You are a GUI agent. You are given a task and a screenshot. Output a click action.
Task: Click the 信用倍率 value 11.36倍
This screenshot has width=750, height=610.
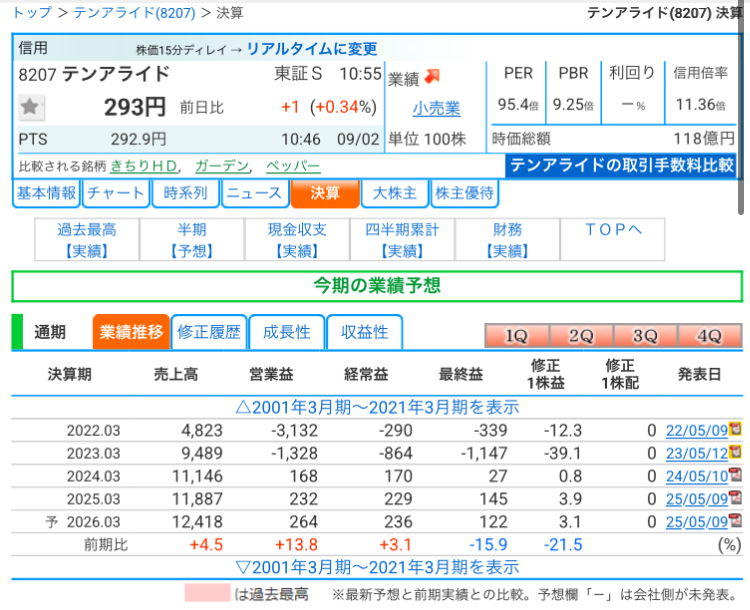(700, 104)
